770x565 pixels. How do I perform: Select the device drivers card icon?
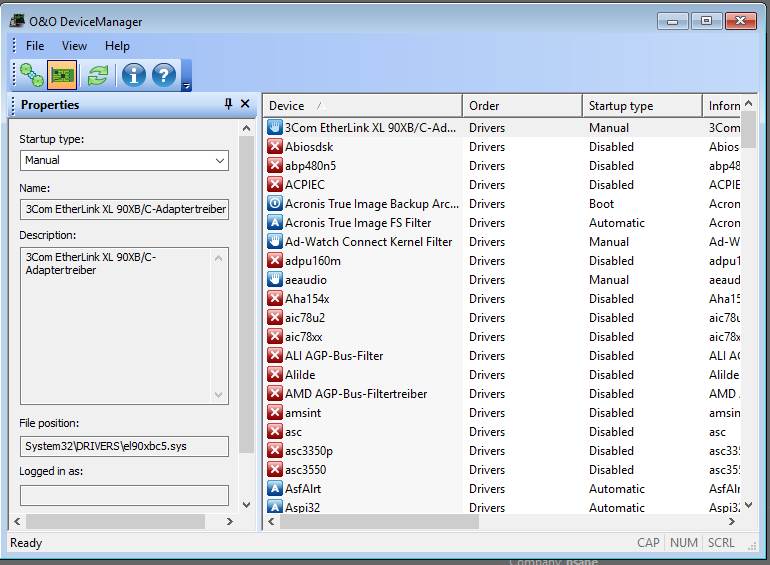[63, 75]
